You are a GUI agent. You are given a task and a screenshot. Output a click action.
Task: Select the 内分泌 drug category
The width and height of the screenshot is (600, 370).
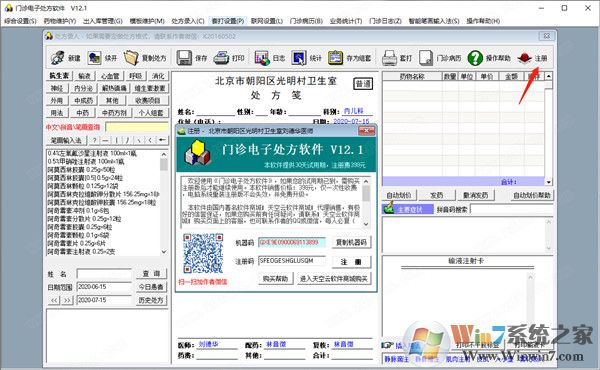coord(83,88)
